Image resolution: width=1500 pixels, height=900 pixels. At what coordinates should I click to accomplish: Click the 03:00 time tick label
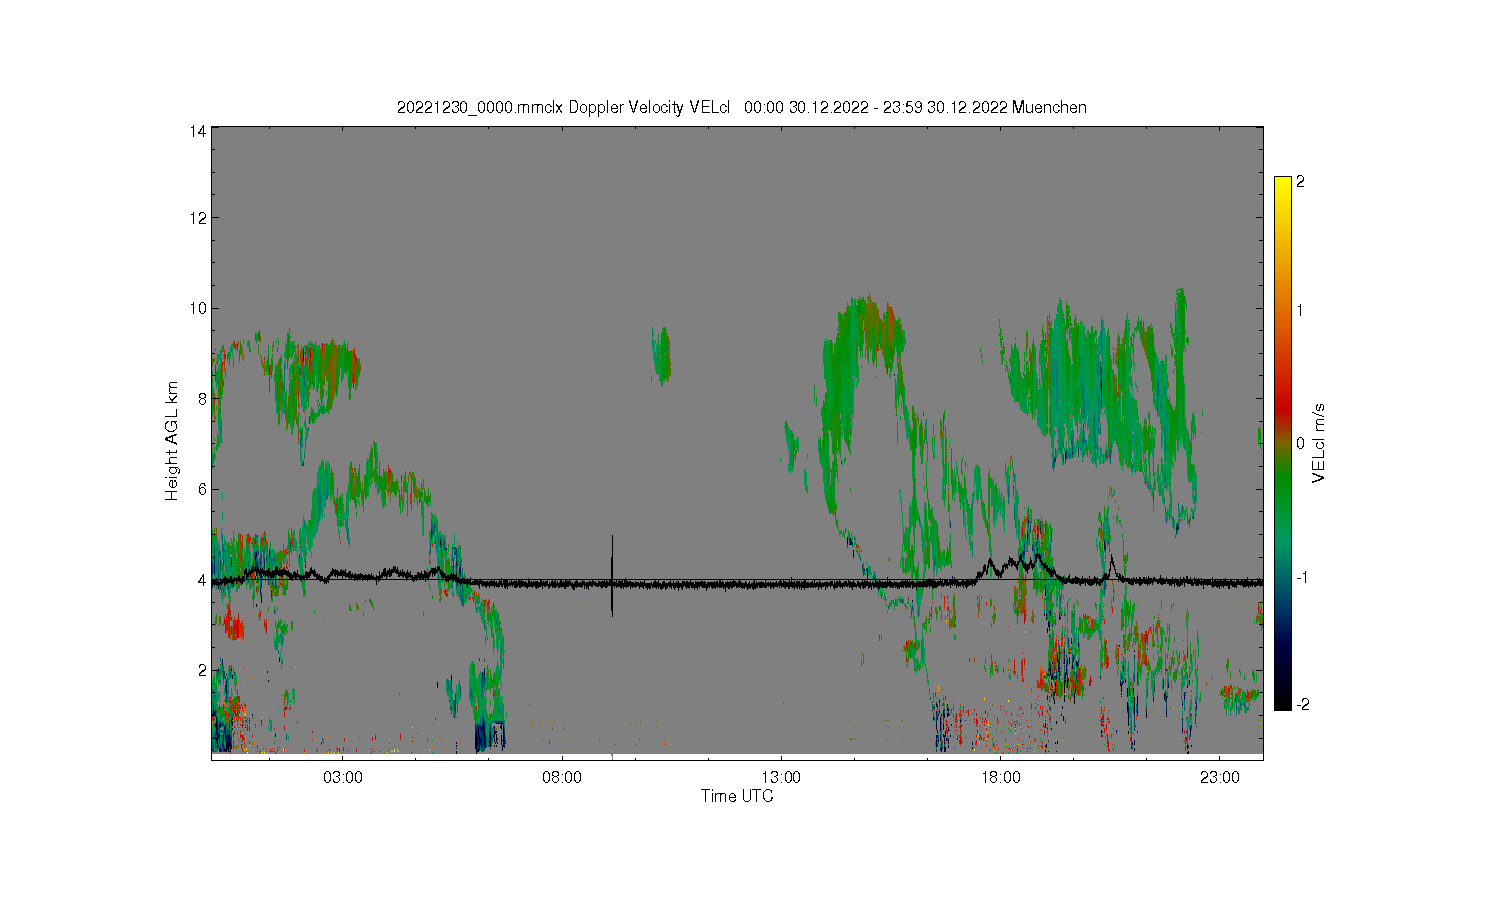click(x=343, y=778)
